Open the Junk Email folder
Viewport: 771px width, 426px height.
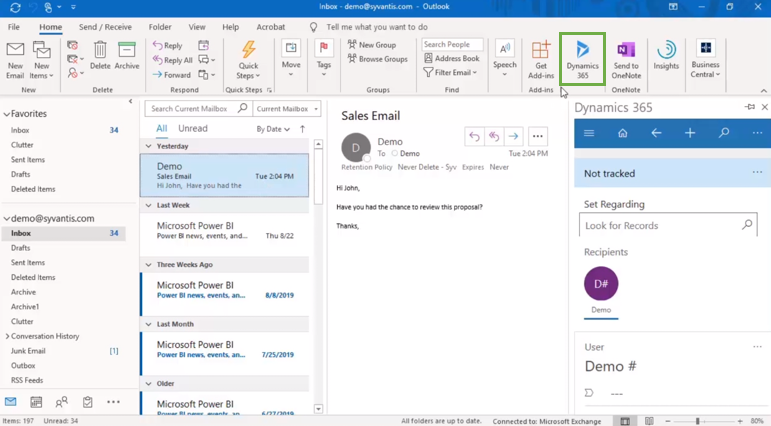28,351
